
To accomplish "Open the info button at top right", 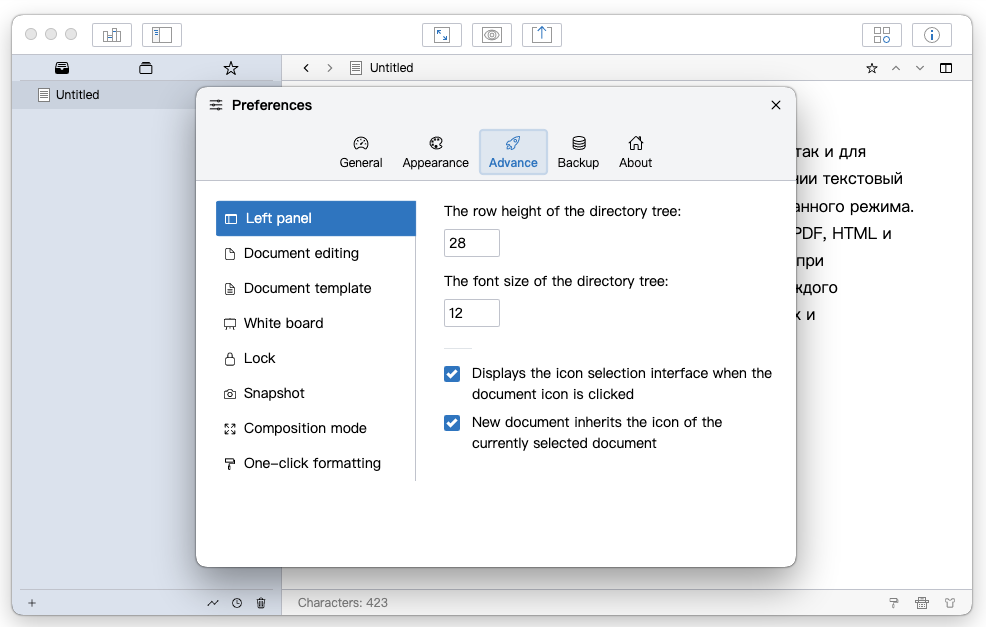I will [931, 35].
